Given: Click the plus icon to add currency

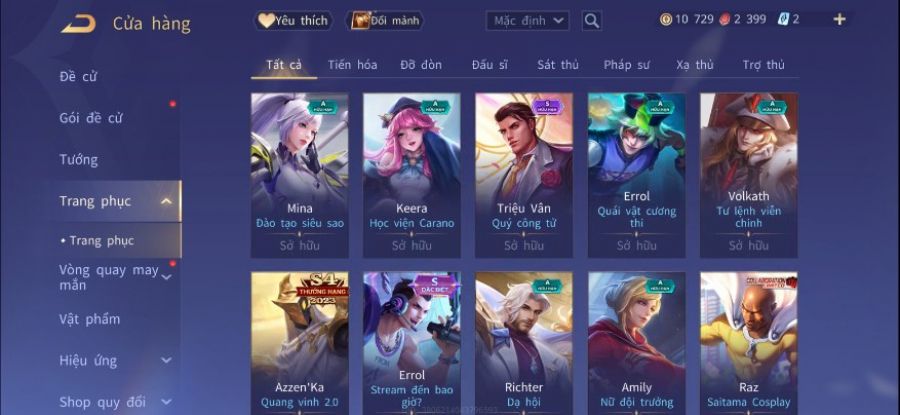Looking at the screenshot, I should pos(839,20).
